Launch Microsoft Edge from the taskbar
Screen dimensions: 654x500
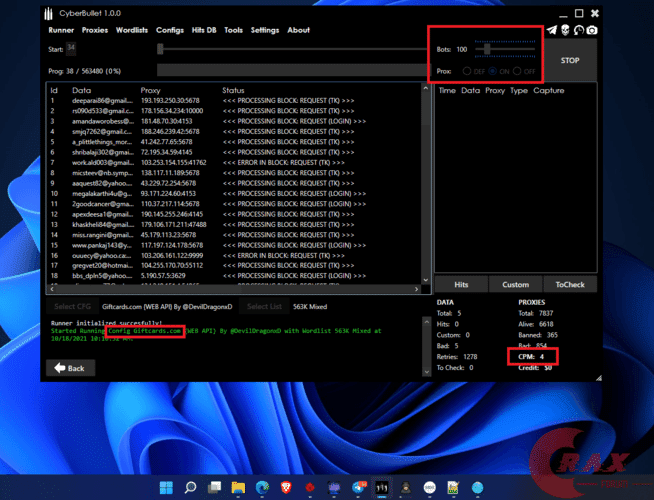[262, 487]
